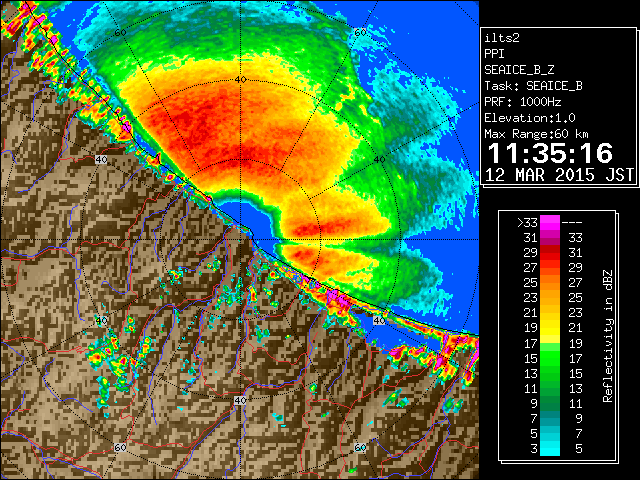Pick the bright green 15–17 dBZ legend band
The height and width of the screenshot is (480, 640).
550,358
